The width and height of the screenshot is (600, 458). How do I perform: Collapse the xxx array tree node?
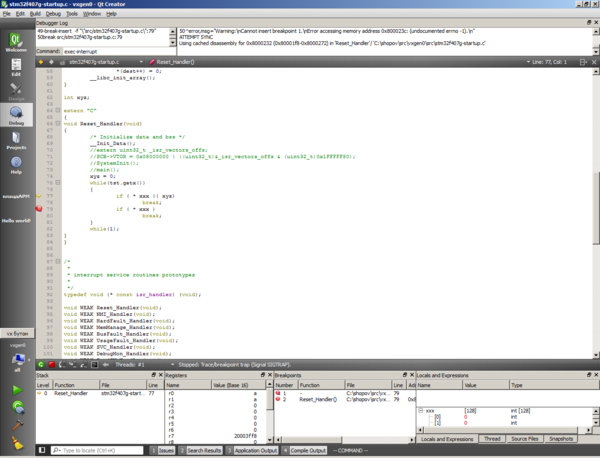(421, 411)
